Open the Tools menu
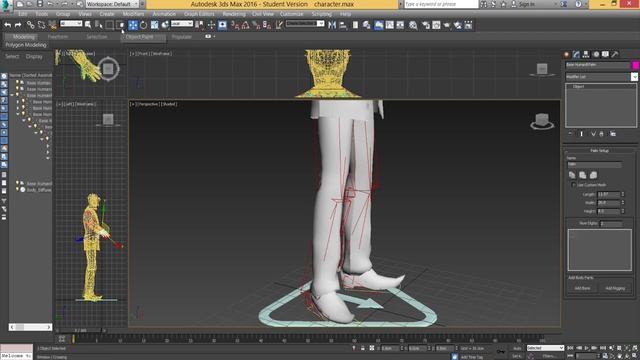The height and width of the screenshot is (360, 640). pyautogui.click(x=42, y=14)
